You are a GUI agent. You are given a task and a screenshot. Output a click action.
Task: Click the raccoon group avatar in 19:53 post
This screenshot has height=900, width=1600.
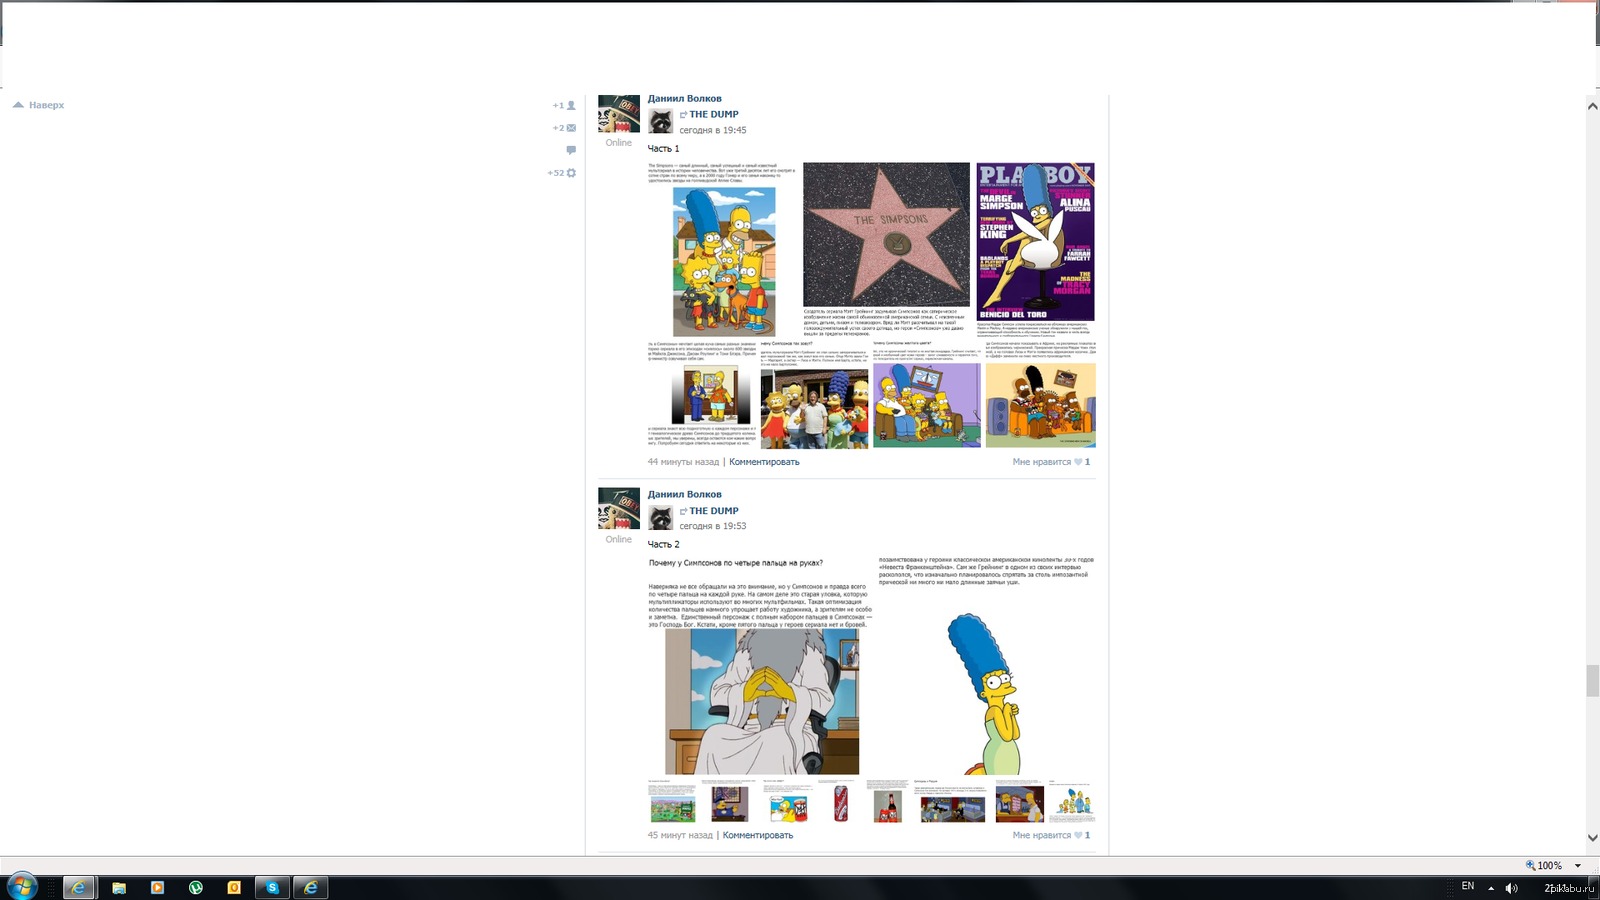[x=660, y=517]
